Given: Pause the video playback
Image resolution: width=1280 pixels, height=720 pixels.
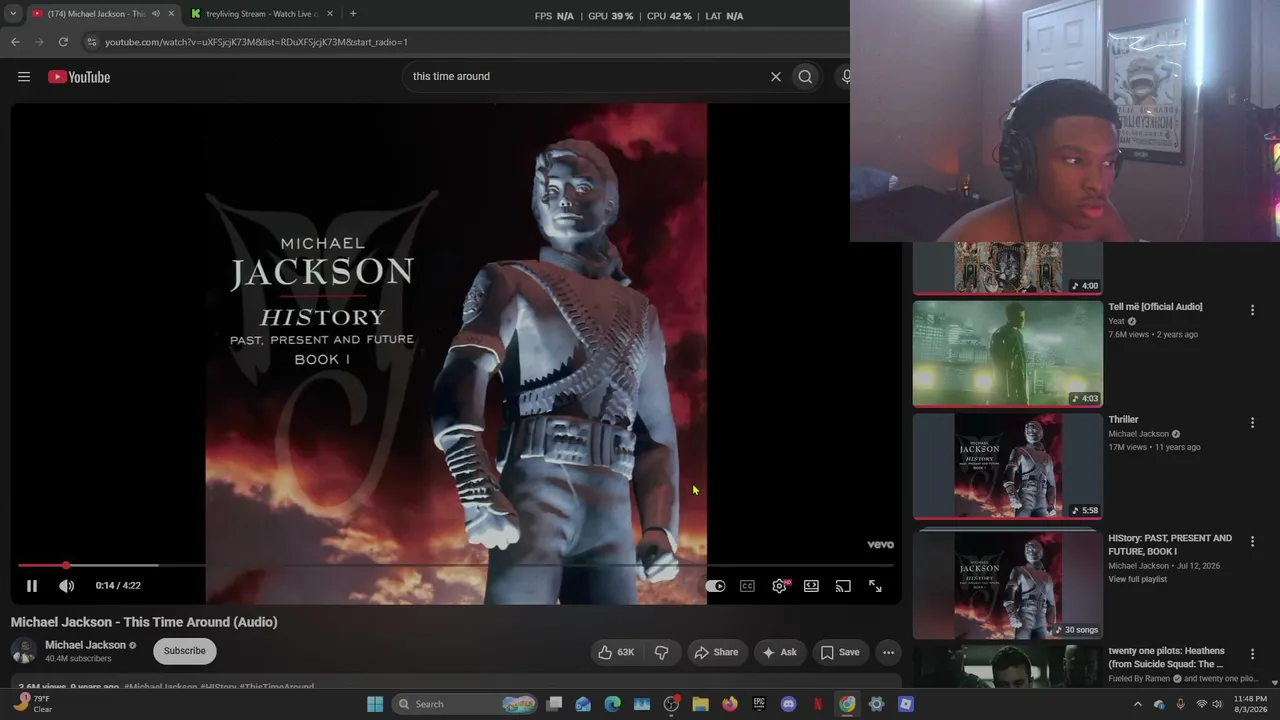Looking at the screenshot, I should pyautogui.click(x=31, y=586).
